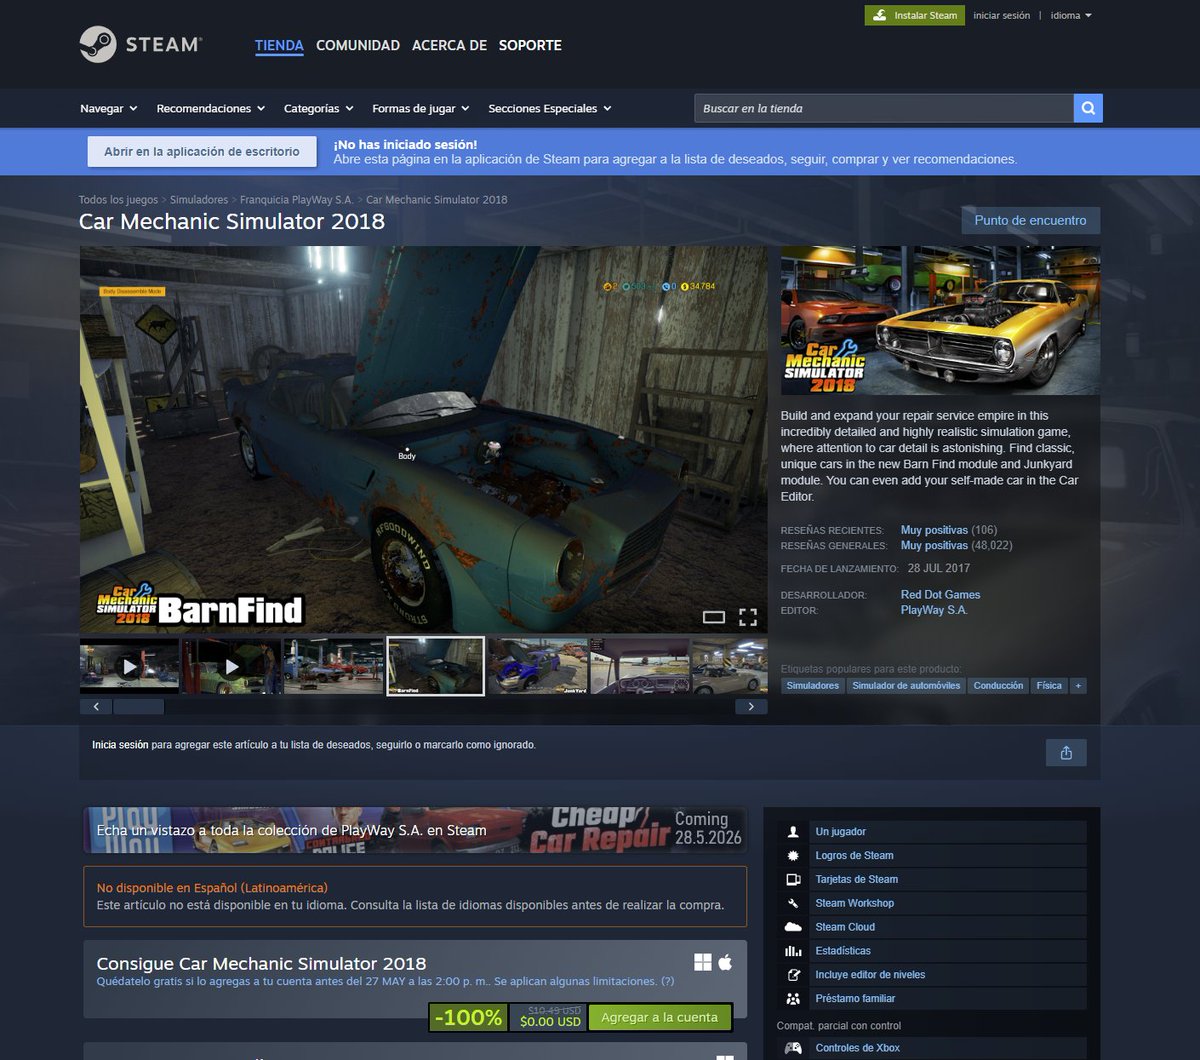Click the (?) limitations help link
The height and width of the screenshot is (1060, 1200).
point(668,981)
